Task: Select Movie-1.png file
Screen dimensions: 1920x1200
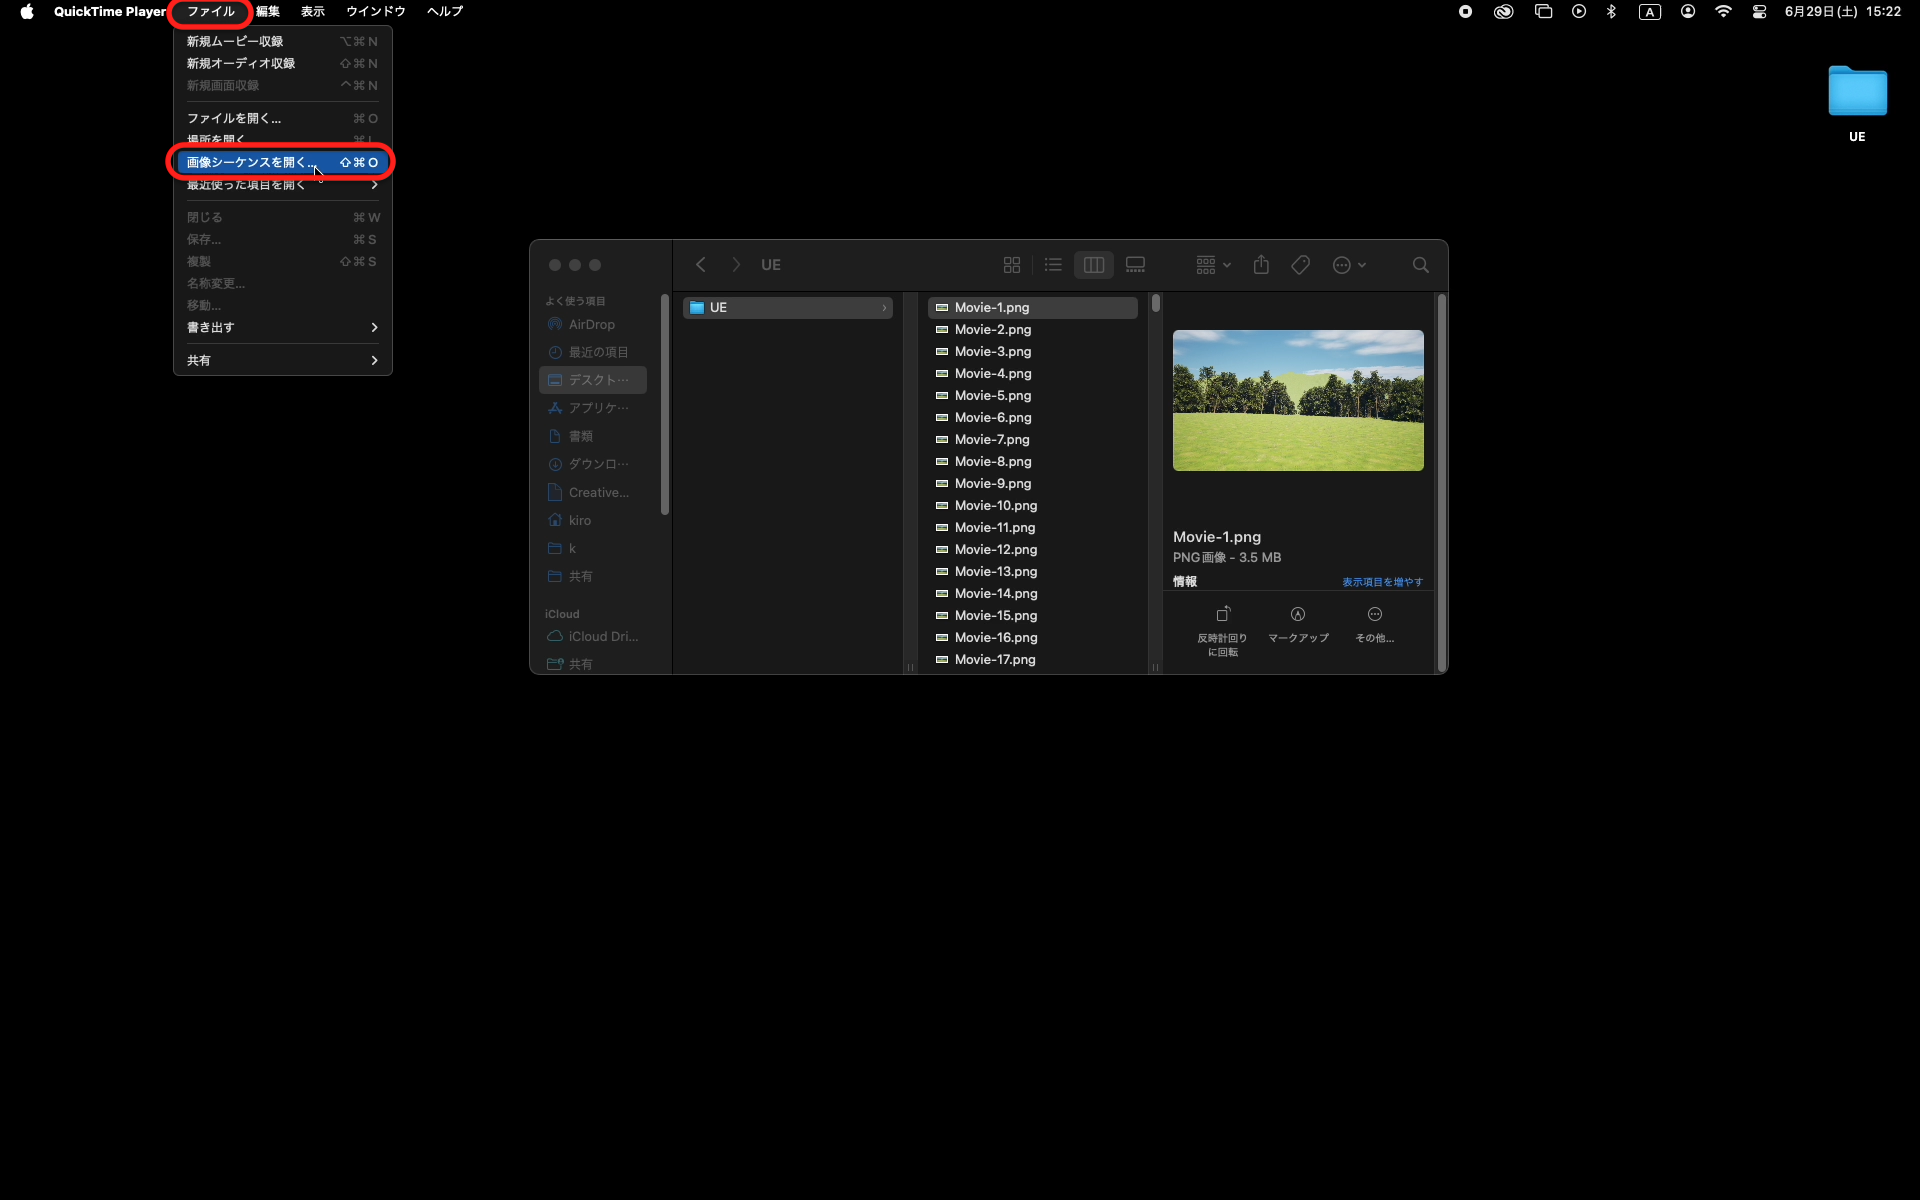Action: point(1033,307)
